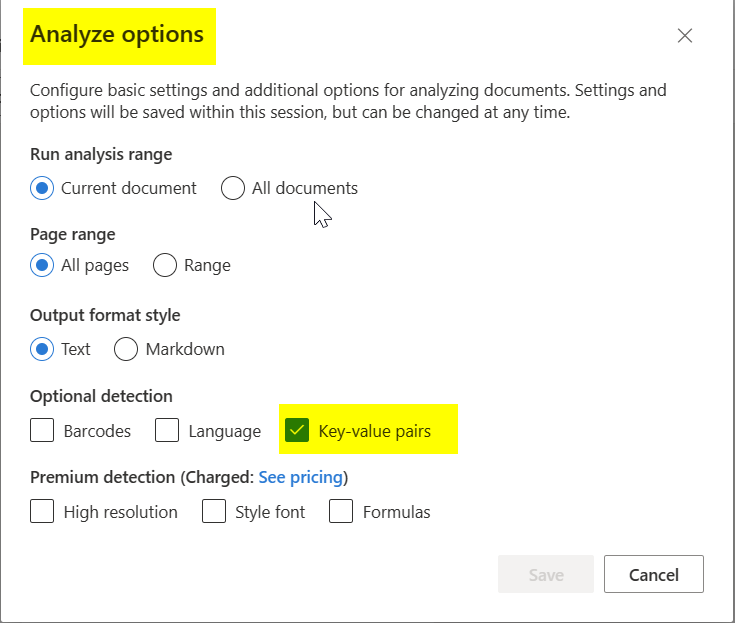
Task: Enable High resolution premium detection
Action: (x=42, y=511)
